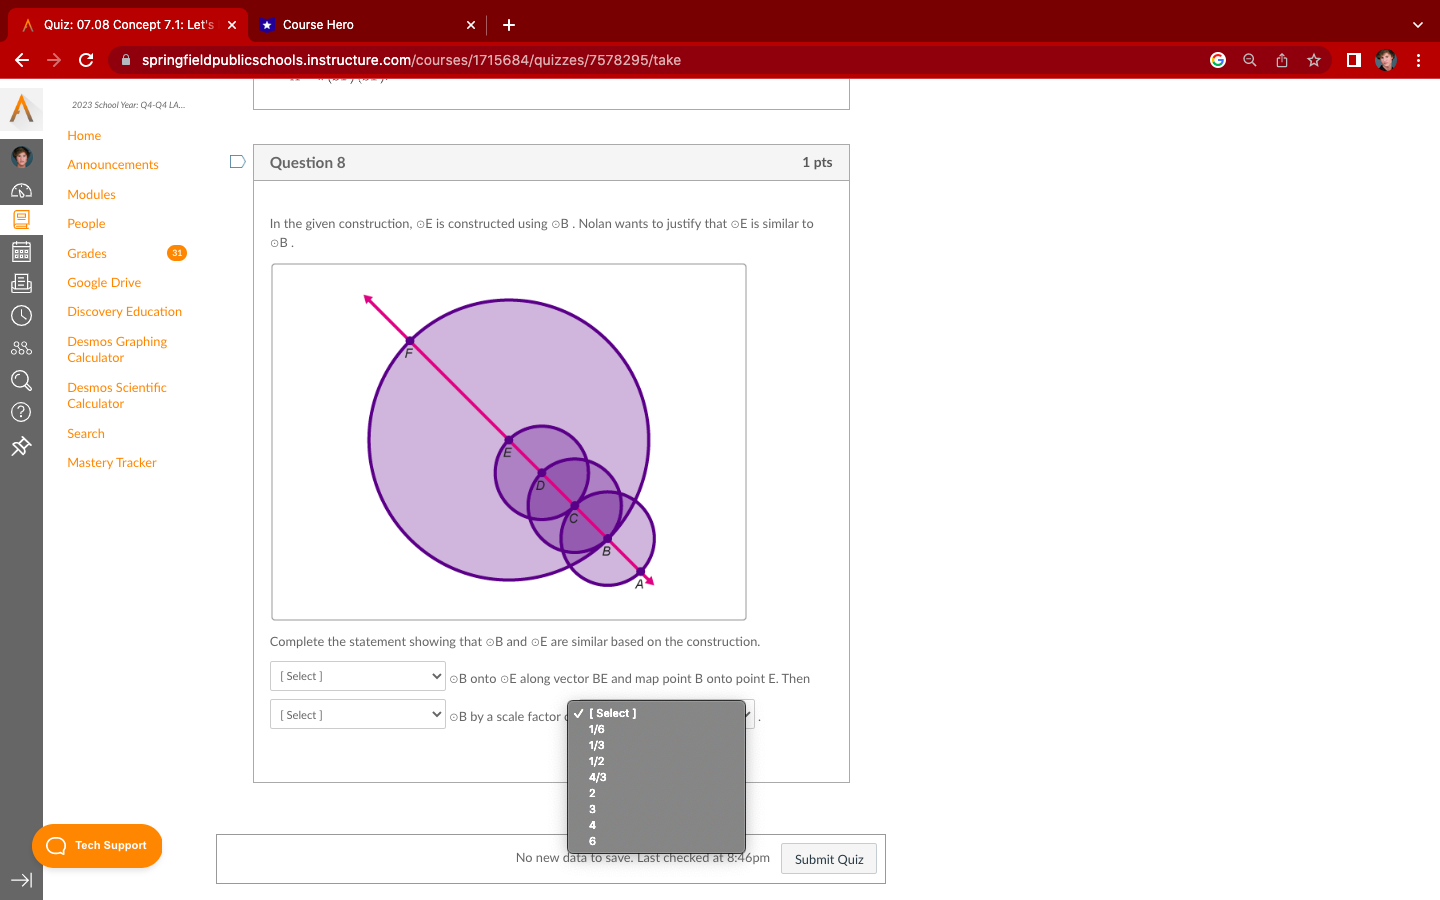Open Desmos Graphing Calculator link
Viewport: 1440px width, 900px height.
click(117, 350)
